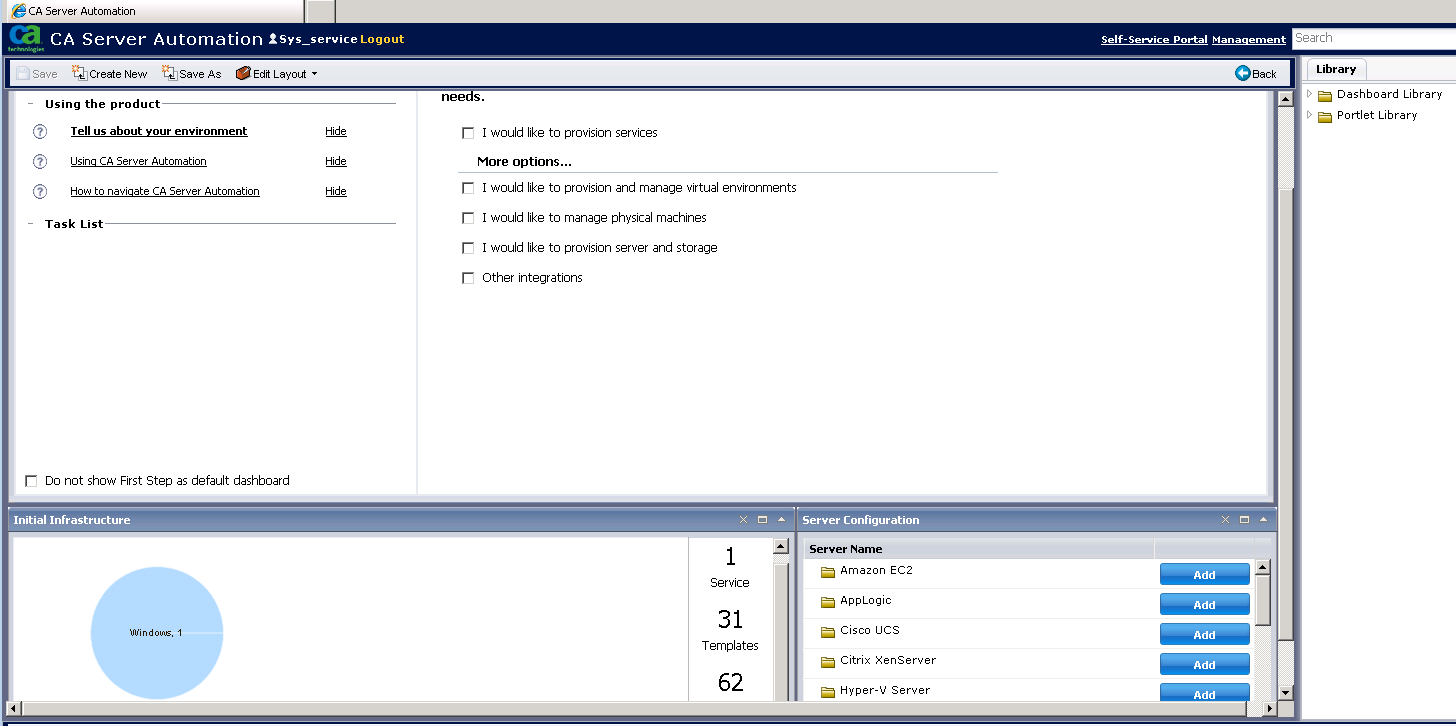The width and height of the screenshot is (1456, 726).
Task: Open the Self-Service Portal link
Action: click(1154, 40)
